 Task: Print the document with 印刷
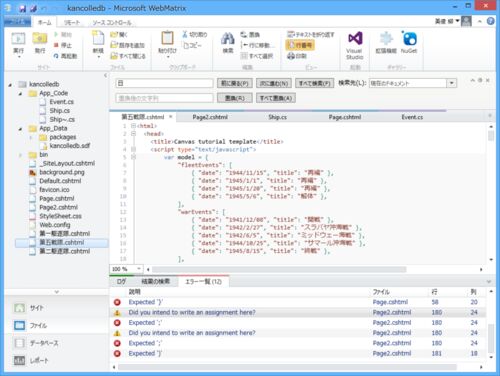(297, 56)
